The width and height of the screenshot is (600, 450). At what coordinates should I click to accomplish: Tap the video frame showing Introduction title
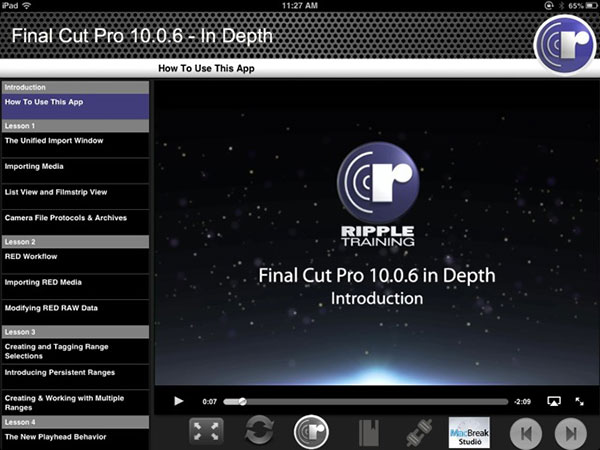tap(377, 233)
